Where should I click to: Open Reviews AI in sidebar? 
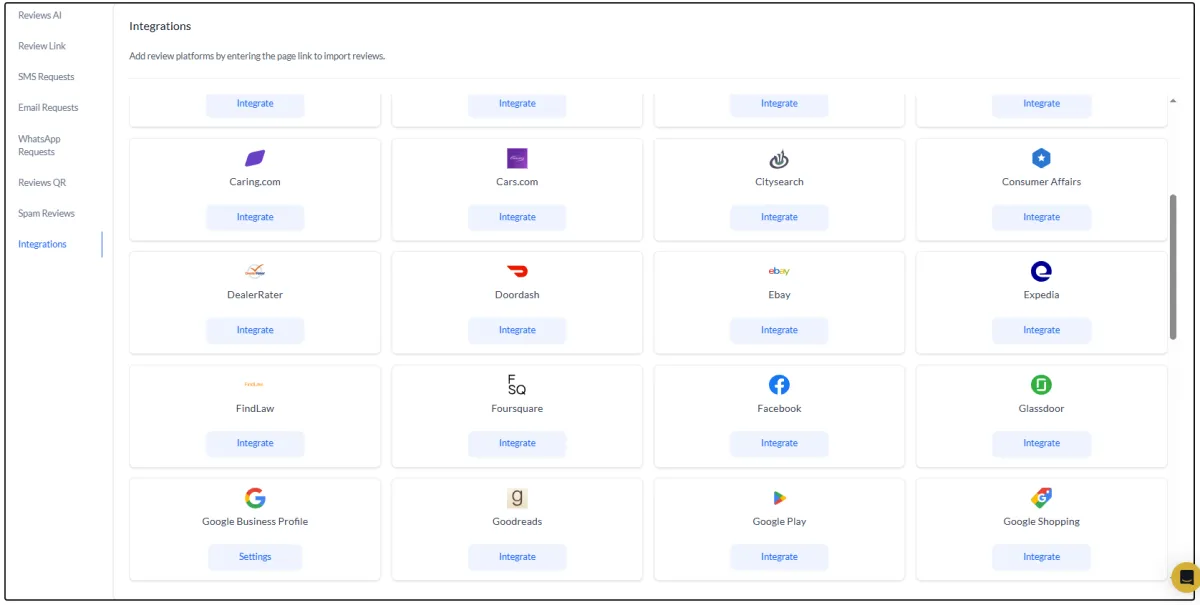point(40,15)
